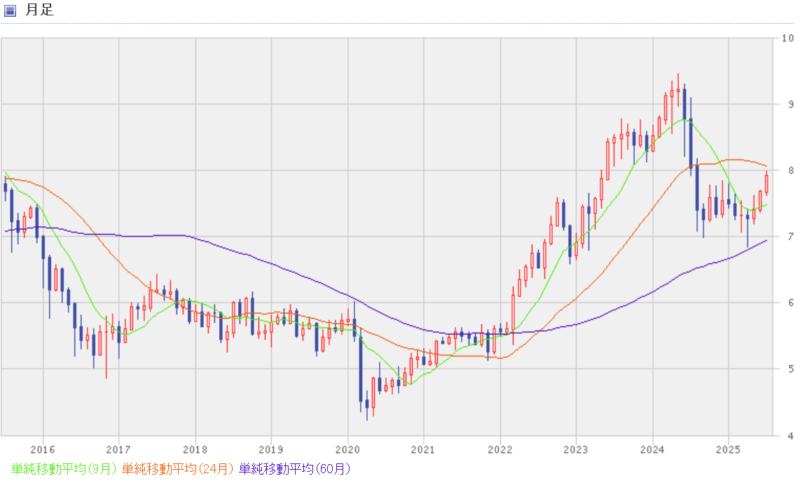Click the 2020 x-axis year label
The image size is (800, 483).
coord(347,450)
